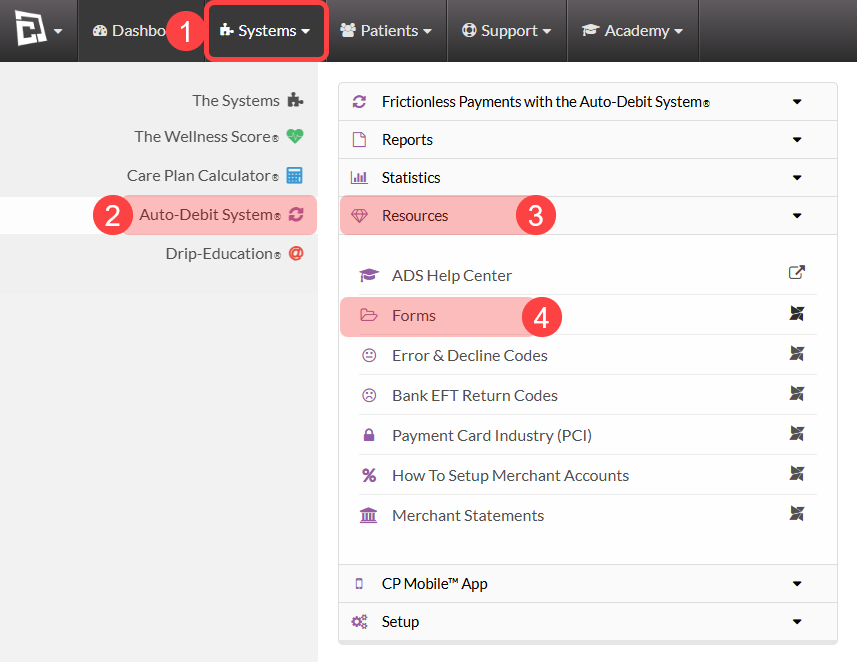Click the pinwheel icon for Merchant Statements

[796, 513]
